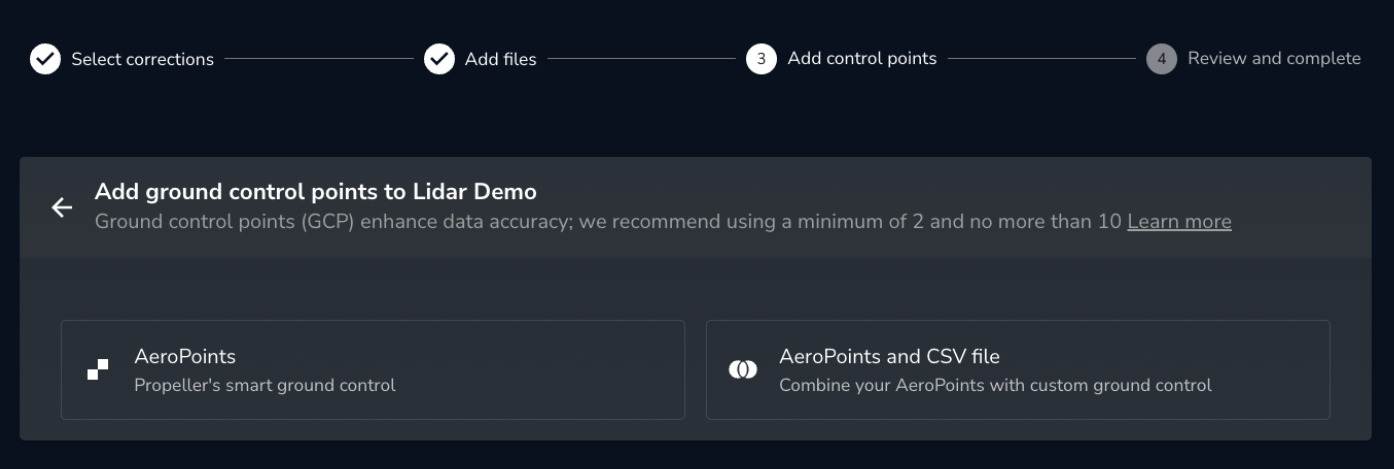Choose the AeroPoints and CSV file card
1394x469 pixels.
point(1018,370)
